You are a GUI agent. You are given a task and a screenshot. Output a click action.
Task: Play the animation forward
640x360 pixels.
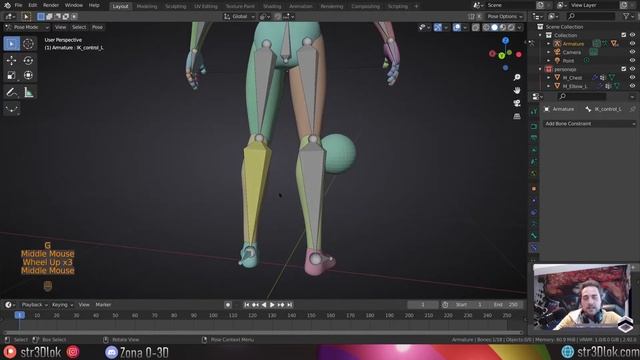tap(272, 305)
